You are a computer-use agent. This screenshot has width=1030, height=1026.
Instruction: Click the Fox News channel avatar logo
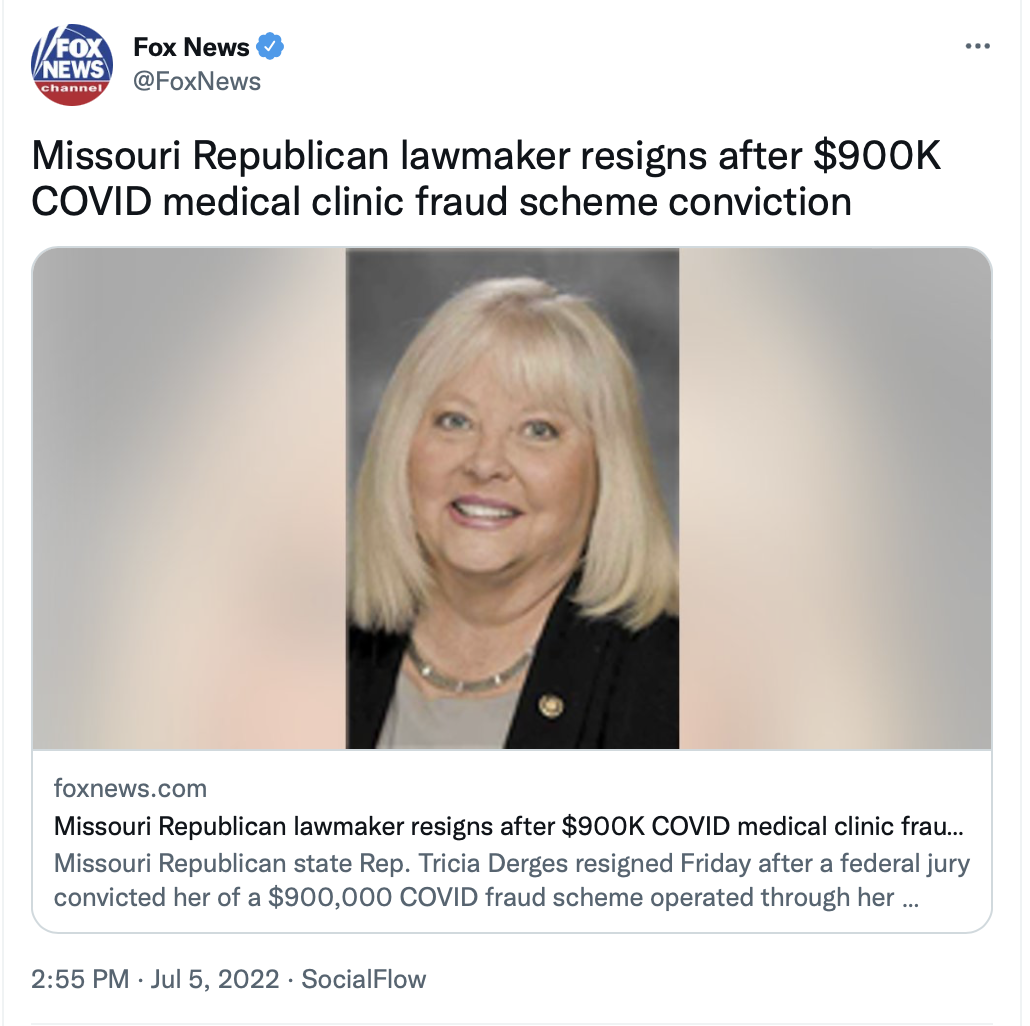pos(72,64)
